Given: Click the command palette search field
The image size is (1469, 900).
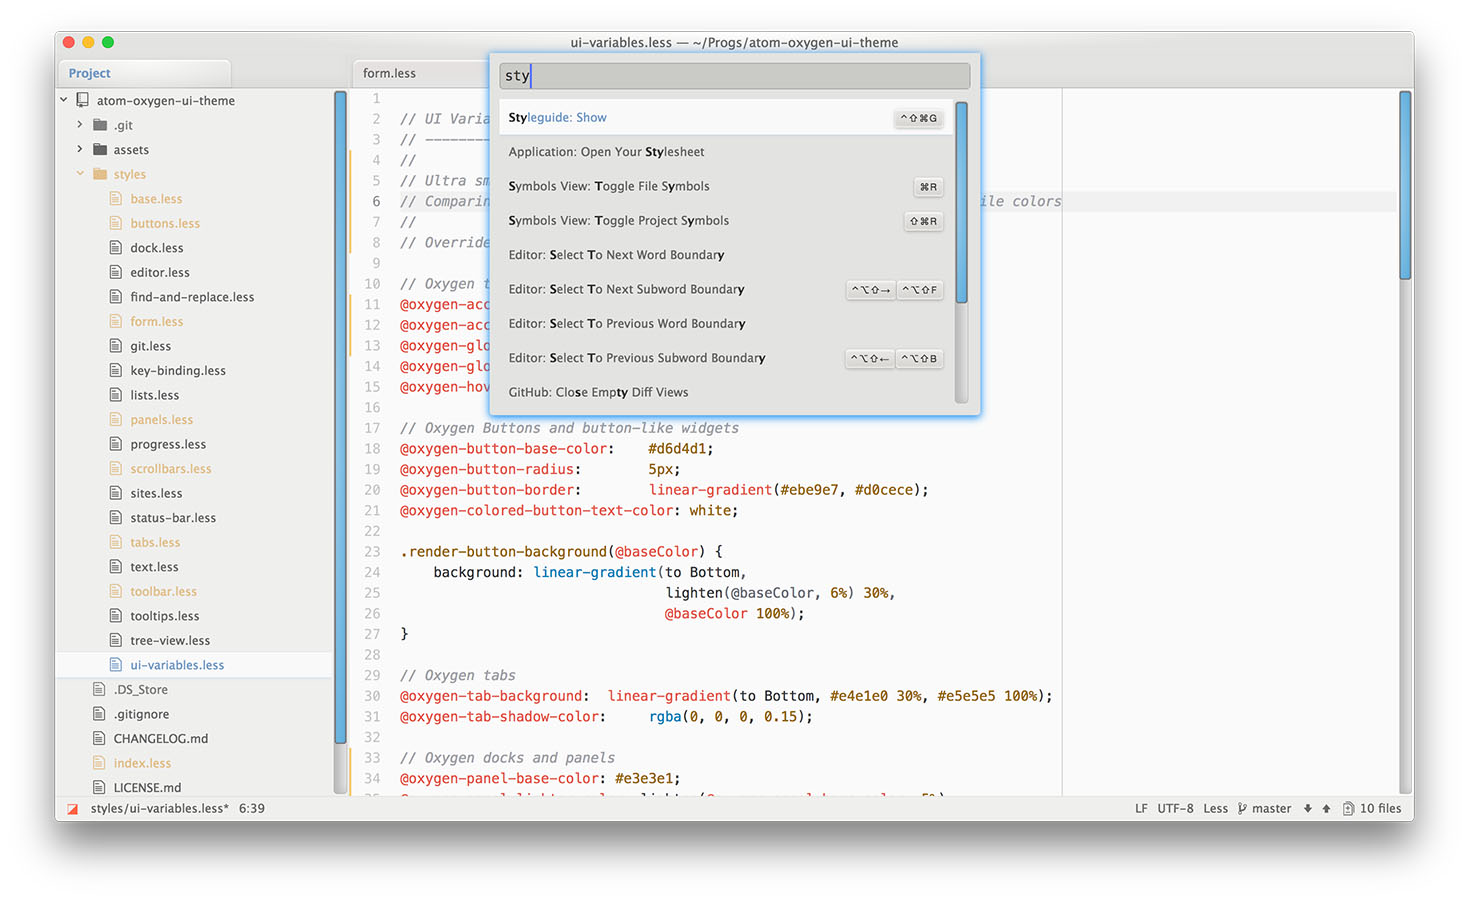Looking at the screenshot, I should (x=735, y=76).
